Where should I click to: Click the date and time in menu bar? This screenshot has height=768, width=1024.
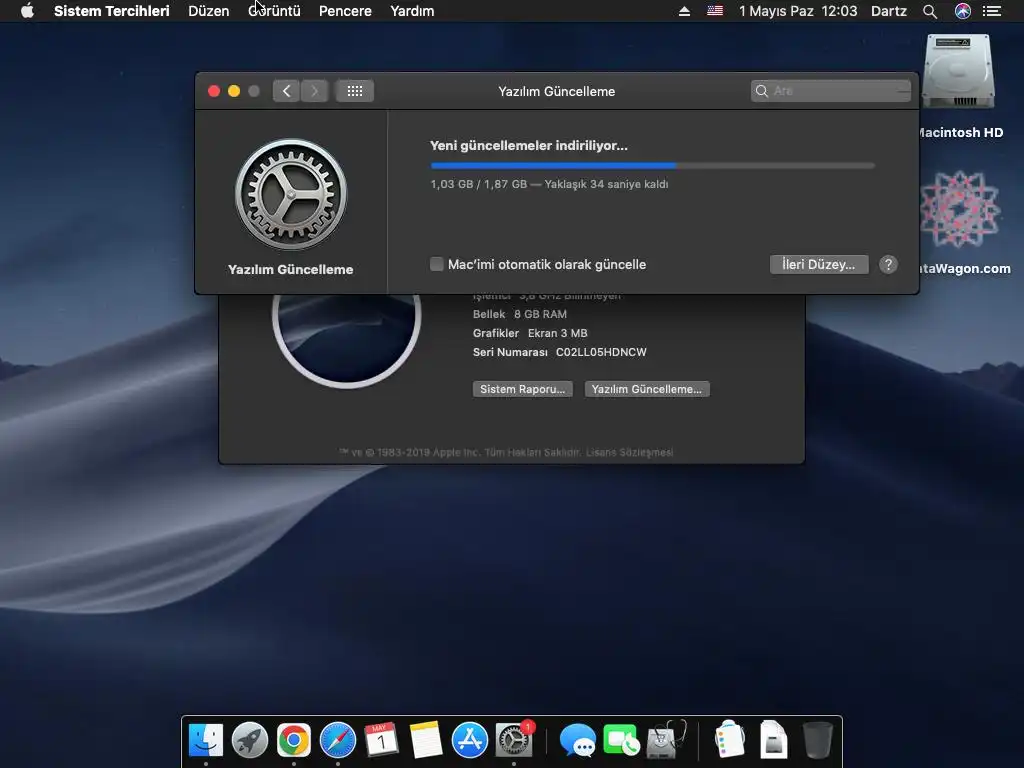coord(797,11)
